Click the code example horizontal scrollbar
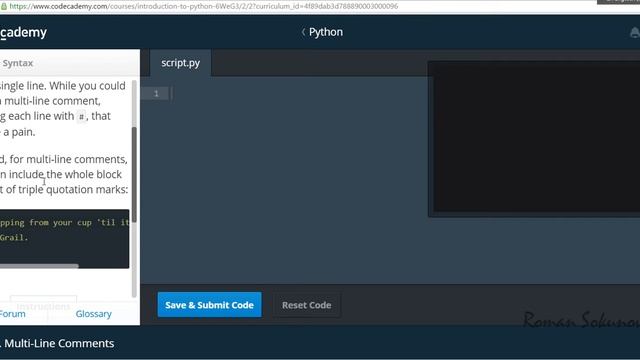Image resolution: width=640 pixels, height=360 pixels. tap(39, 266)
